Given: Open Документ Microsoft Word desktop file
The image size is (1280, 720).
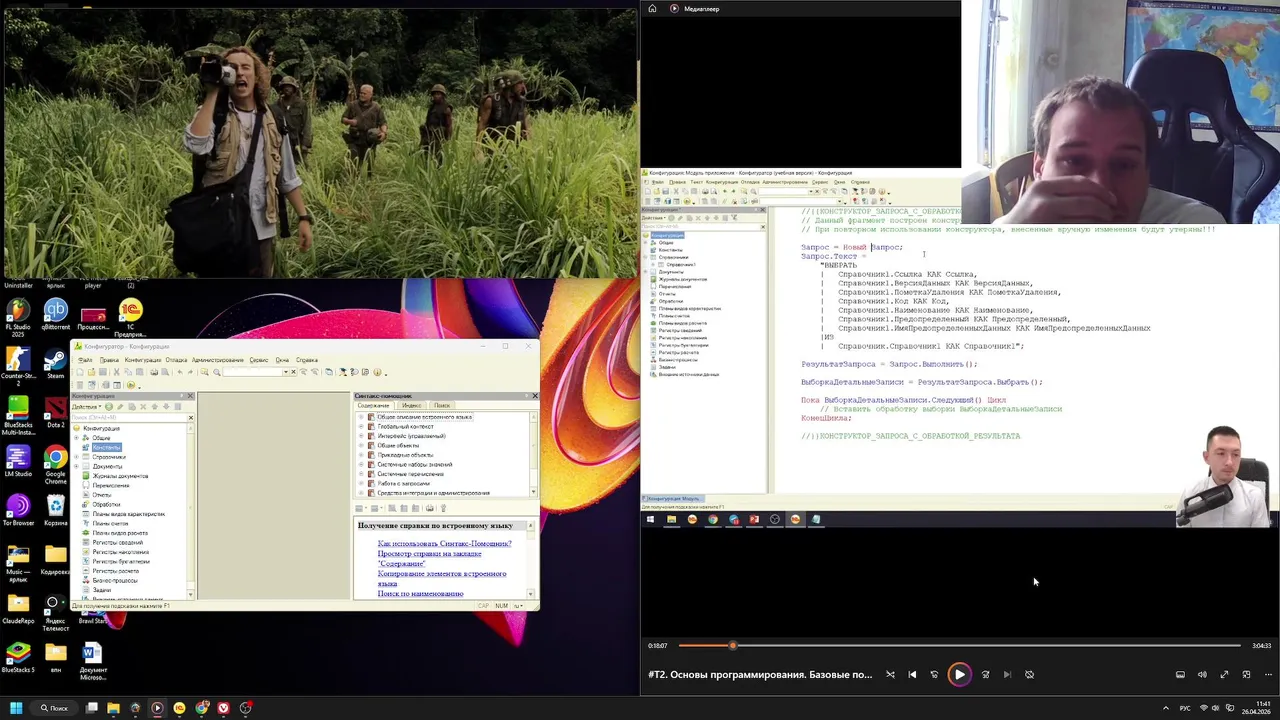Looking at the screenshot, I should click(93, 661).
